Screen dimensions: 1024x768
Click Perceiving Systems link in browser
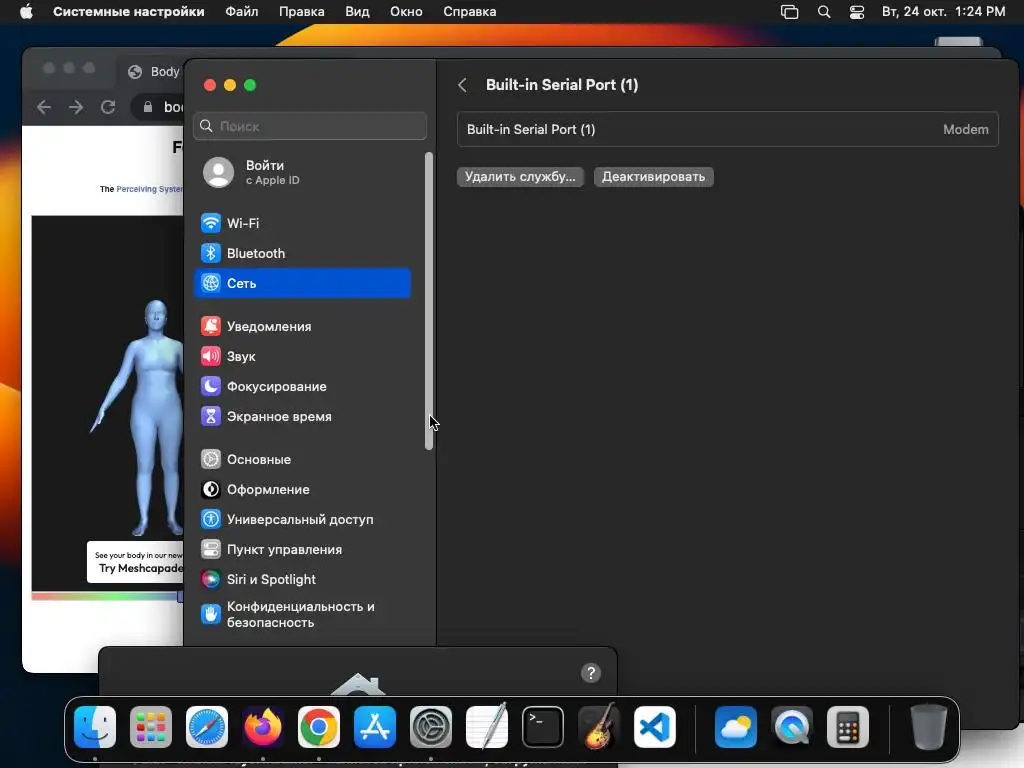click(150, 189)
